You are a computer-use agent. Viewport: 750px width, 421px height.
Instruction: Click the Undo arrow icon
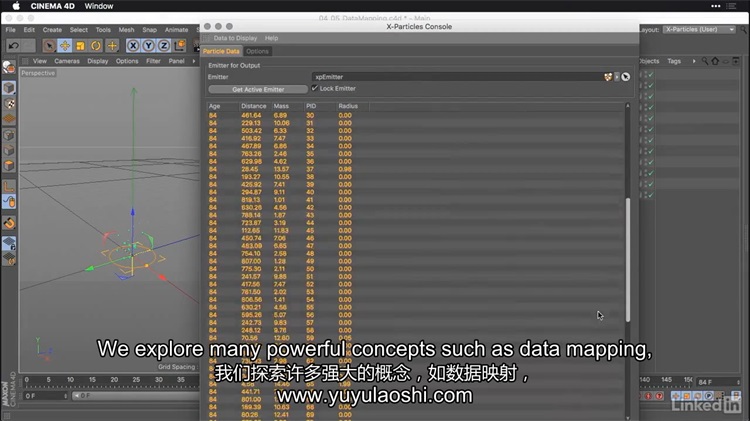pyautogui.click(x=13, y=46)
